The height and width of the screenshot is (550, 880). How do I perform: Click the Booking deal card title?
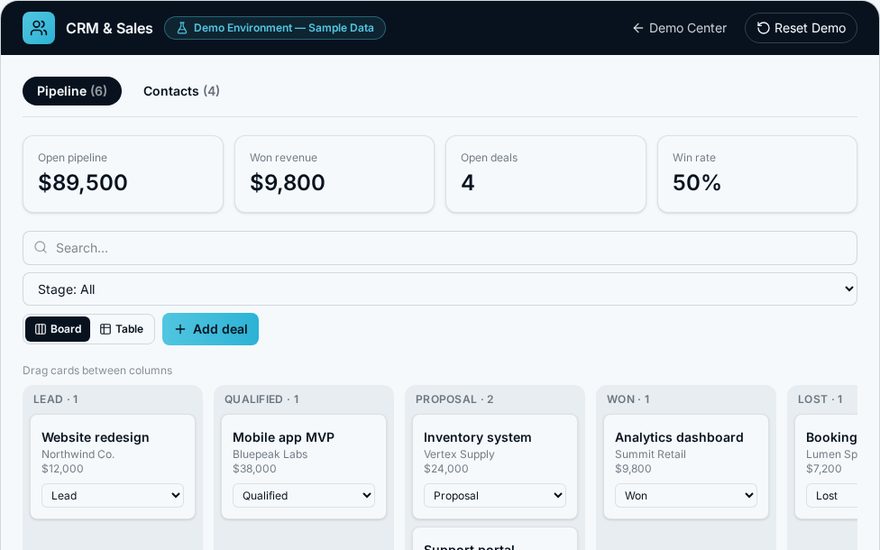831,437
